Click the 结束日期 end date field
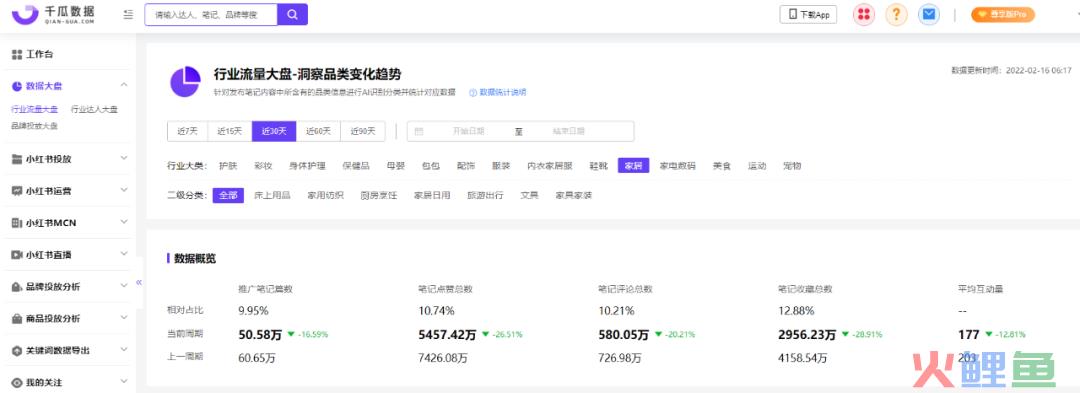This screenshot has height=393, width=1080. click(569, 131)
